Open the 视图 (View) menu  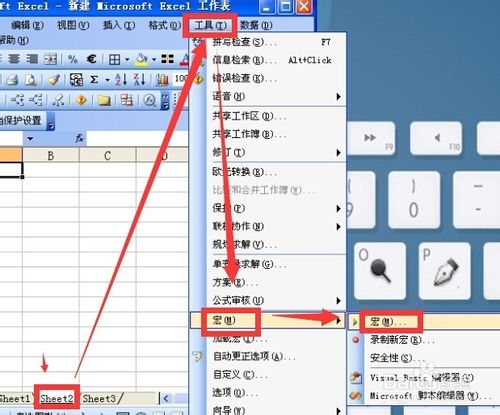click(73, 25)
